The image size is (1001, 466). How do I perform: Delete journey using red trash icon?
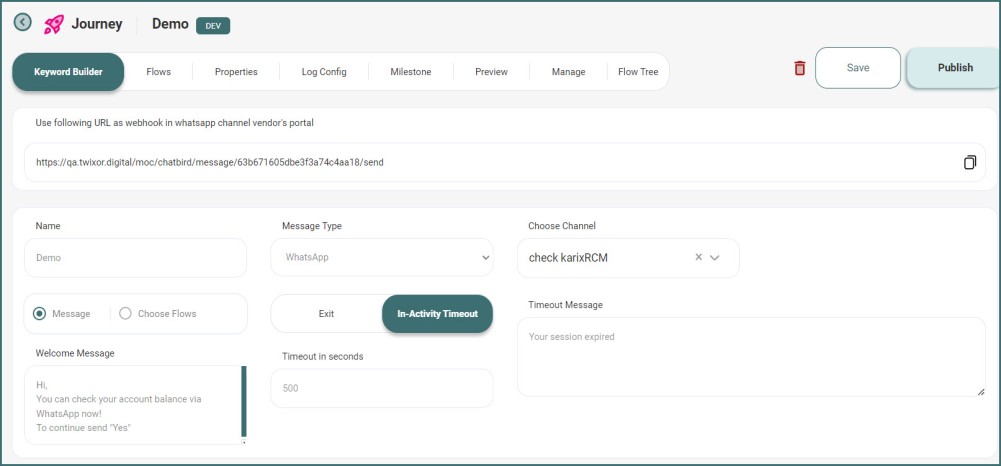pyautogui.click(x=799, y=68)
